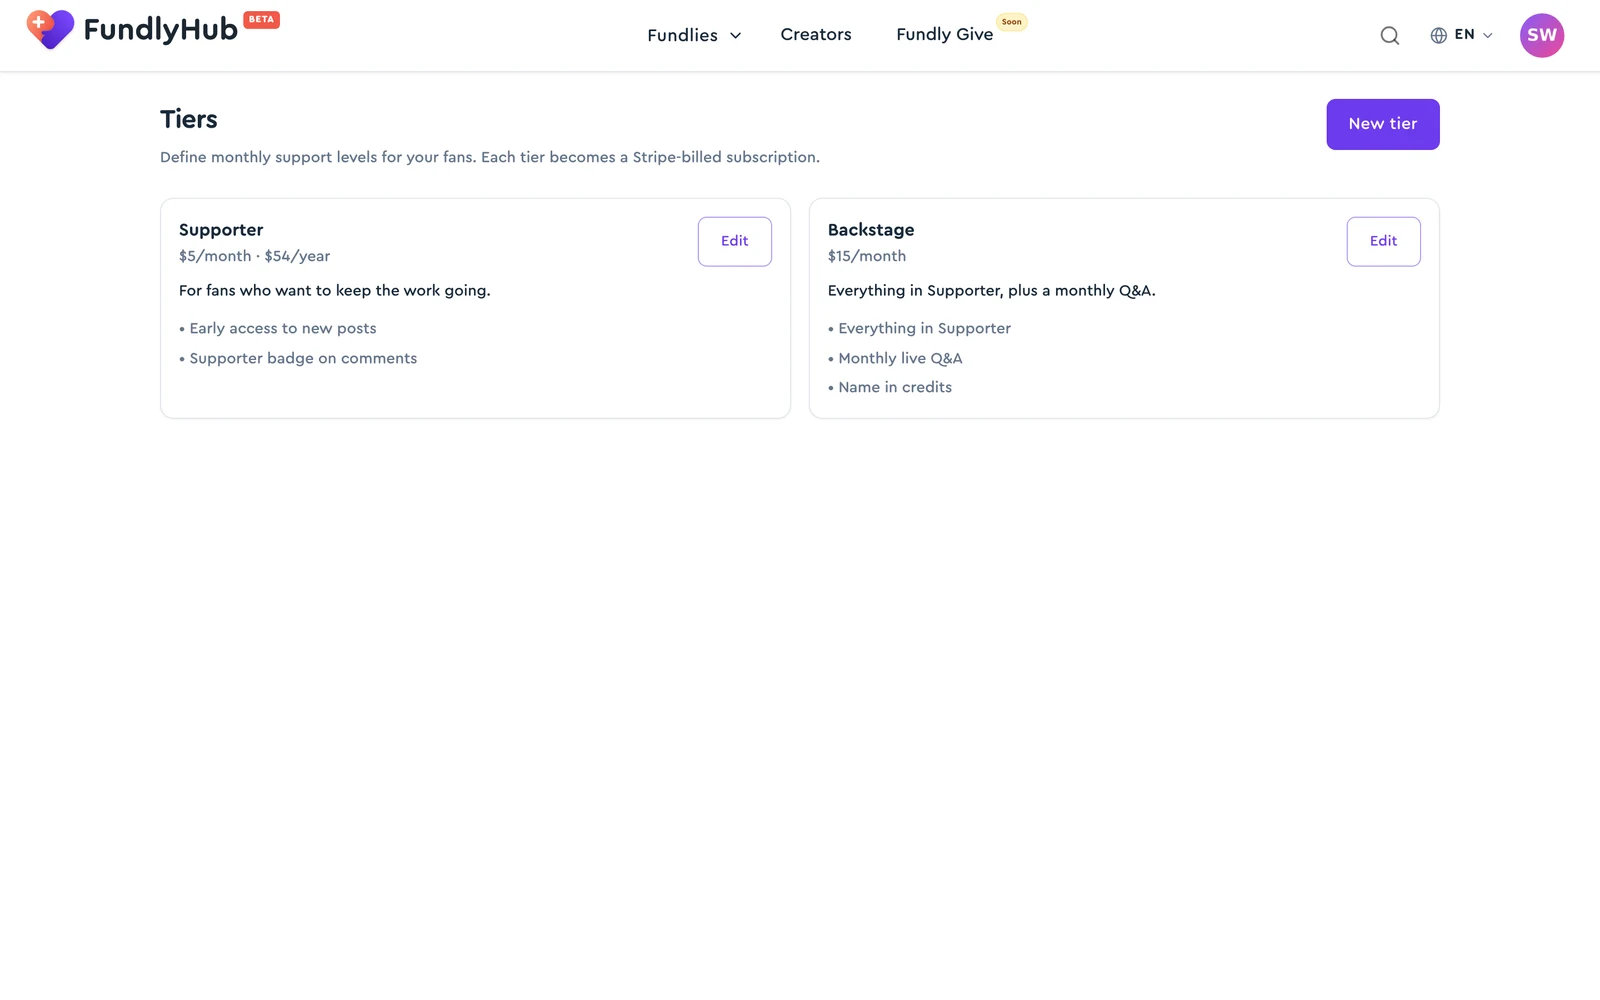
Task: Open the SW user avatar menu
Action: 1542,35
